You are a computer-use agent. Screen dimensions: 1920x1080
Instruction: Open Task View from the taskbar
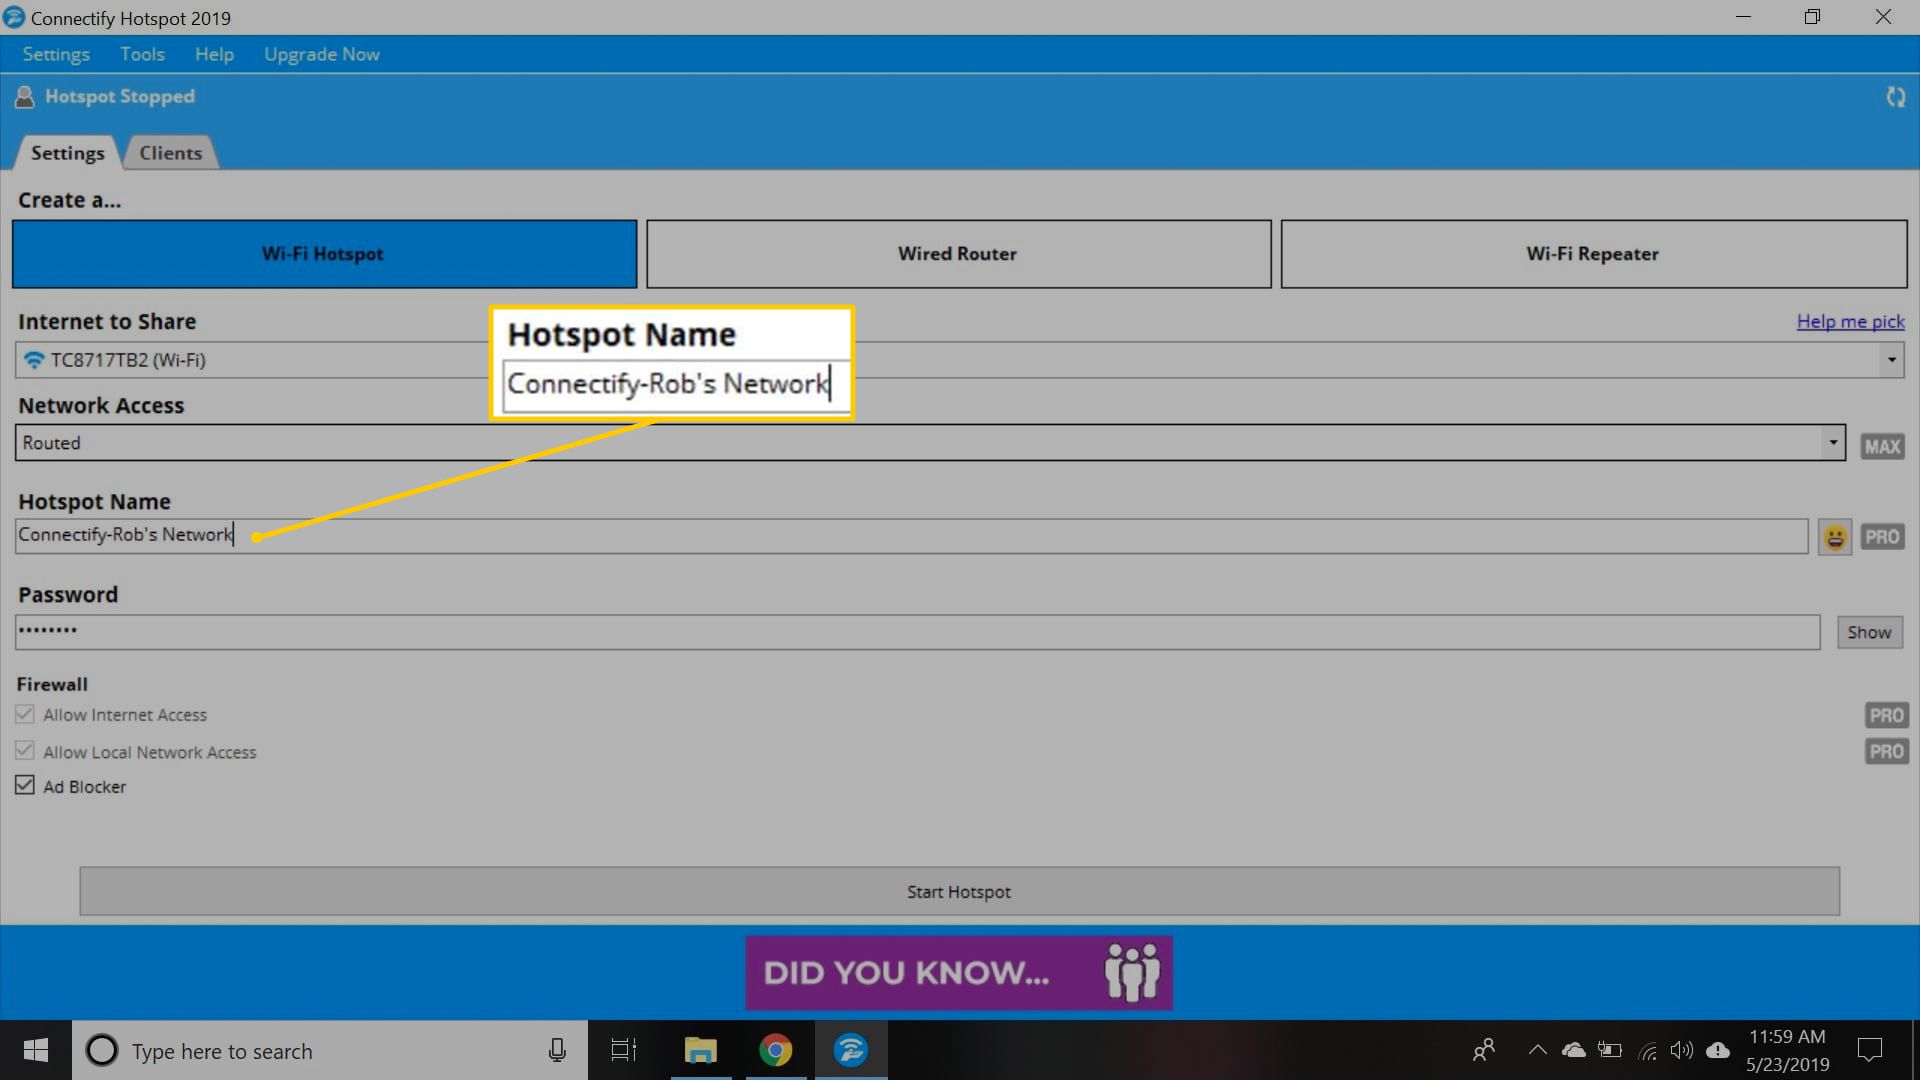tap(624, 1050)
